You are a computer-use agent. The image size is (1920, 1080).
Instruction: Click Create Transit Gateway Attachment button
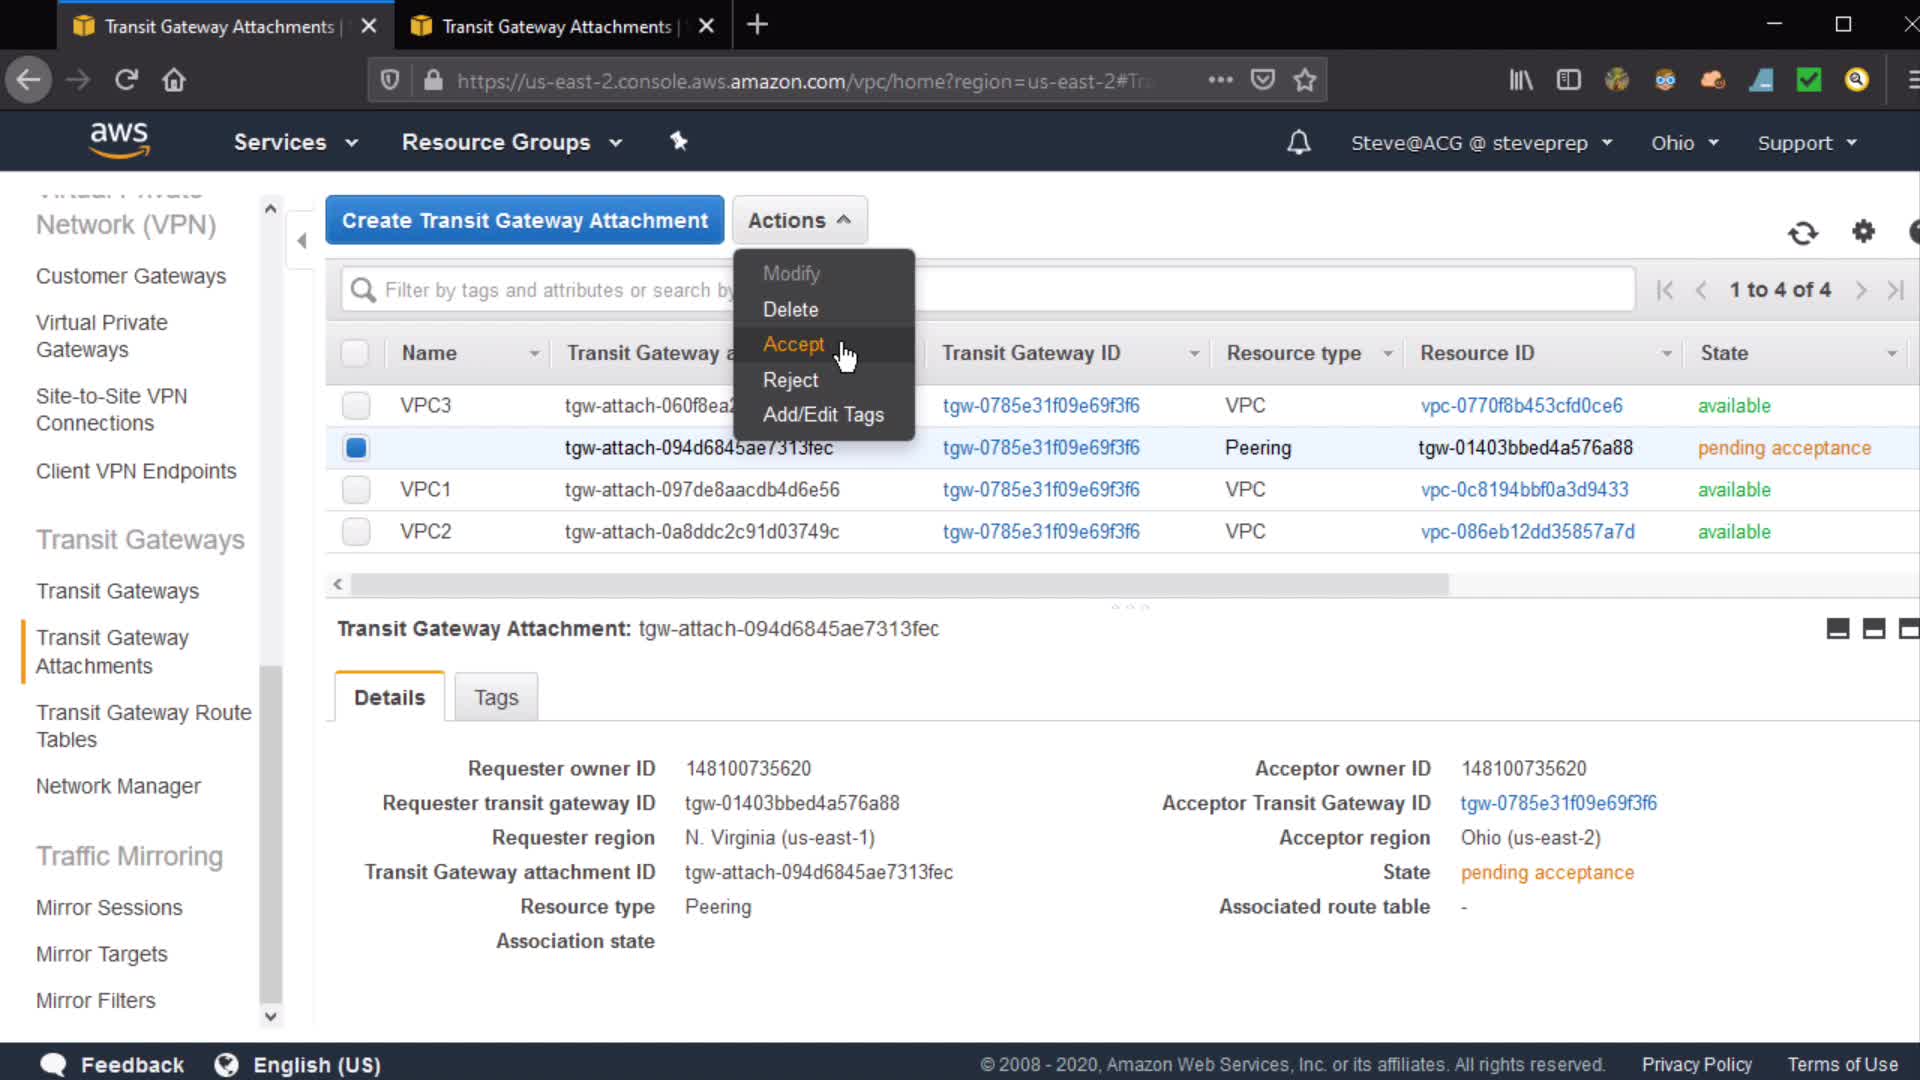tap(524, 220)
